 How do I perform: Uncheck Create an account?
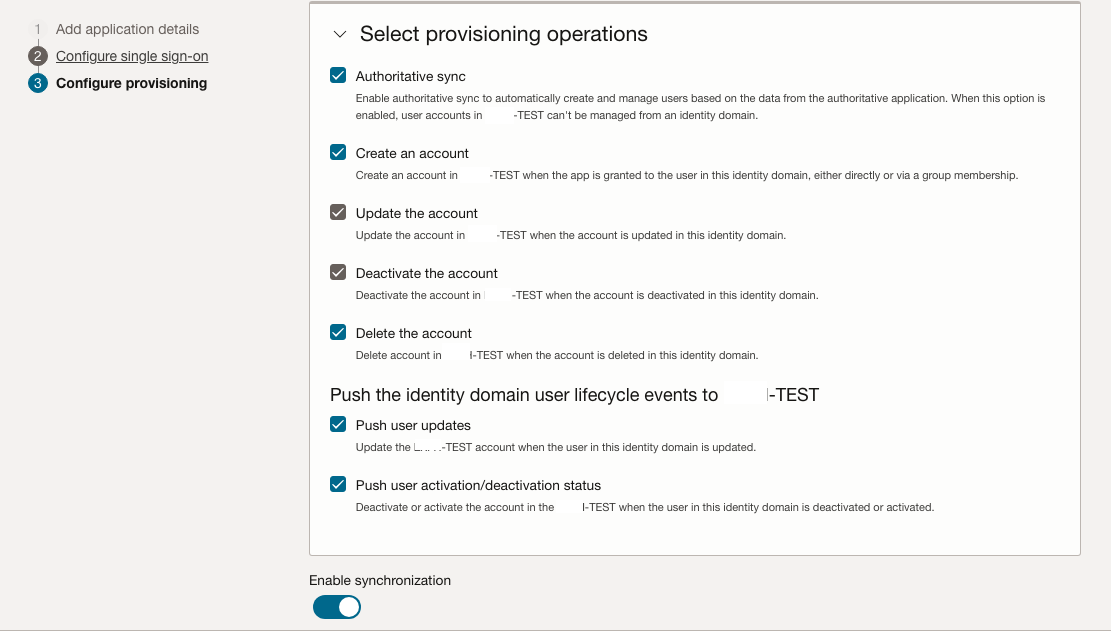click(337, 152)
